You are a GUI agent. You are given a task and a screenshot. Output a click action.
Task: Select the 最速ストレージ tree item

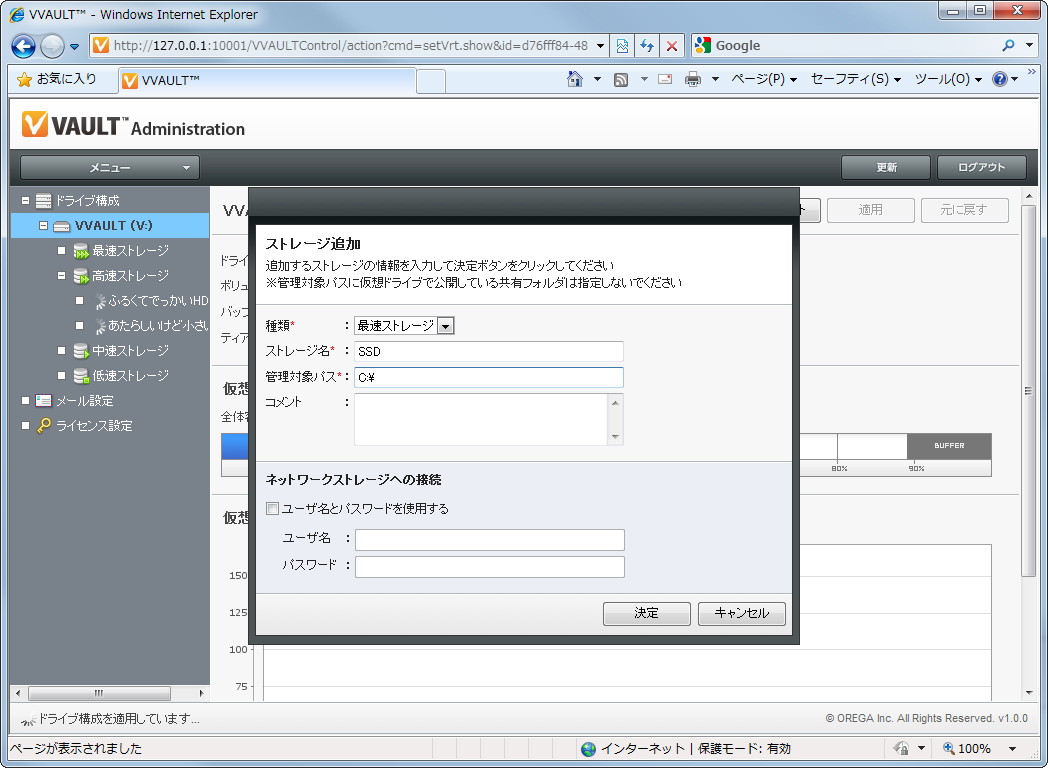(130, 251)
